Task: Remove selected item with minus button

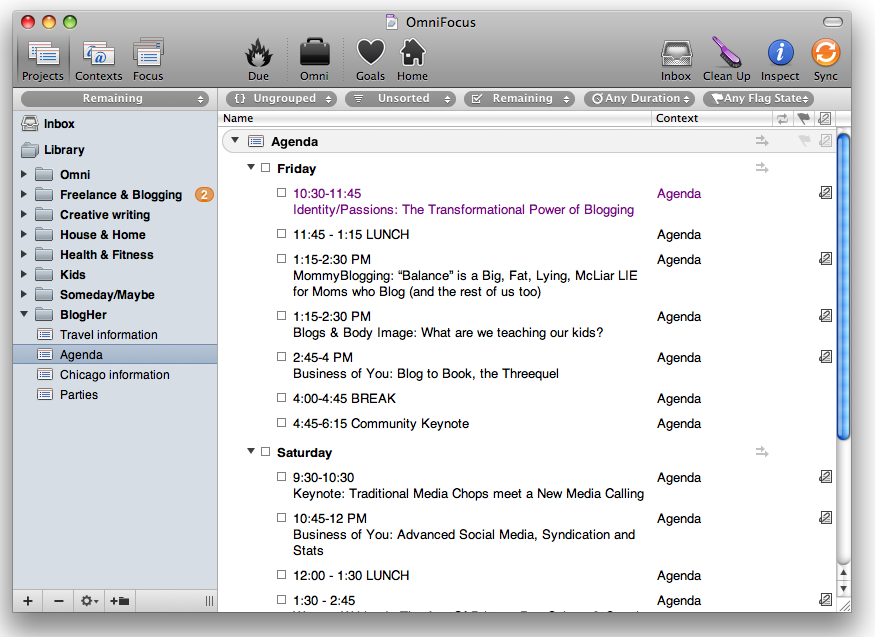Action: [58, 601]
